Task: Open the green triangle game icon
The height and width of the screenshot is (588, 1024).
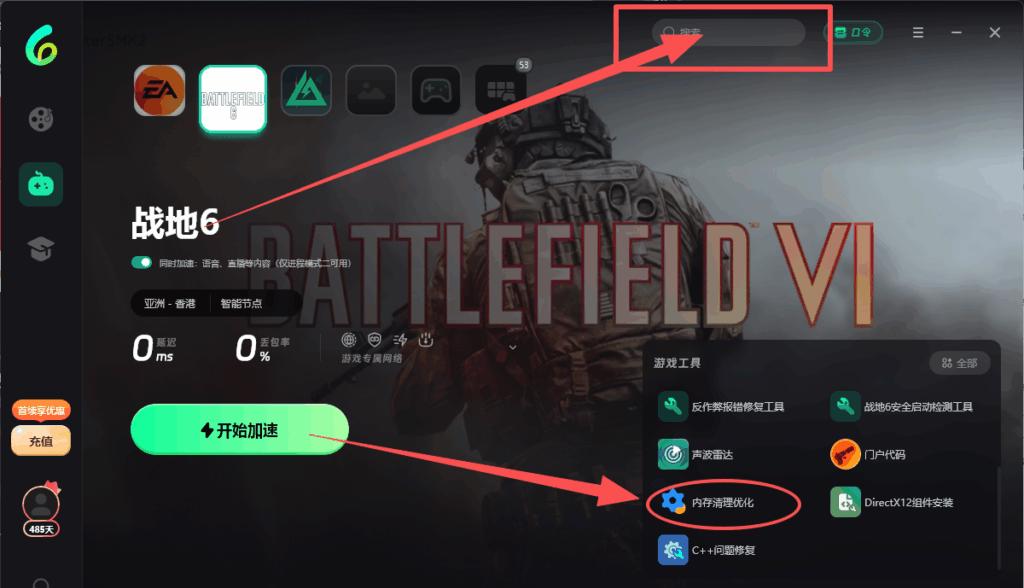Action: tap(306, 90)
